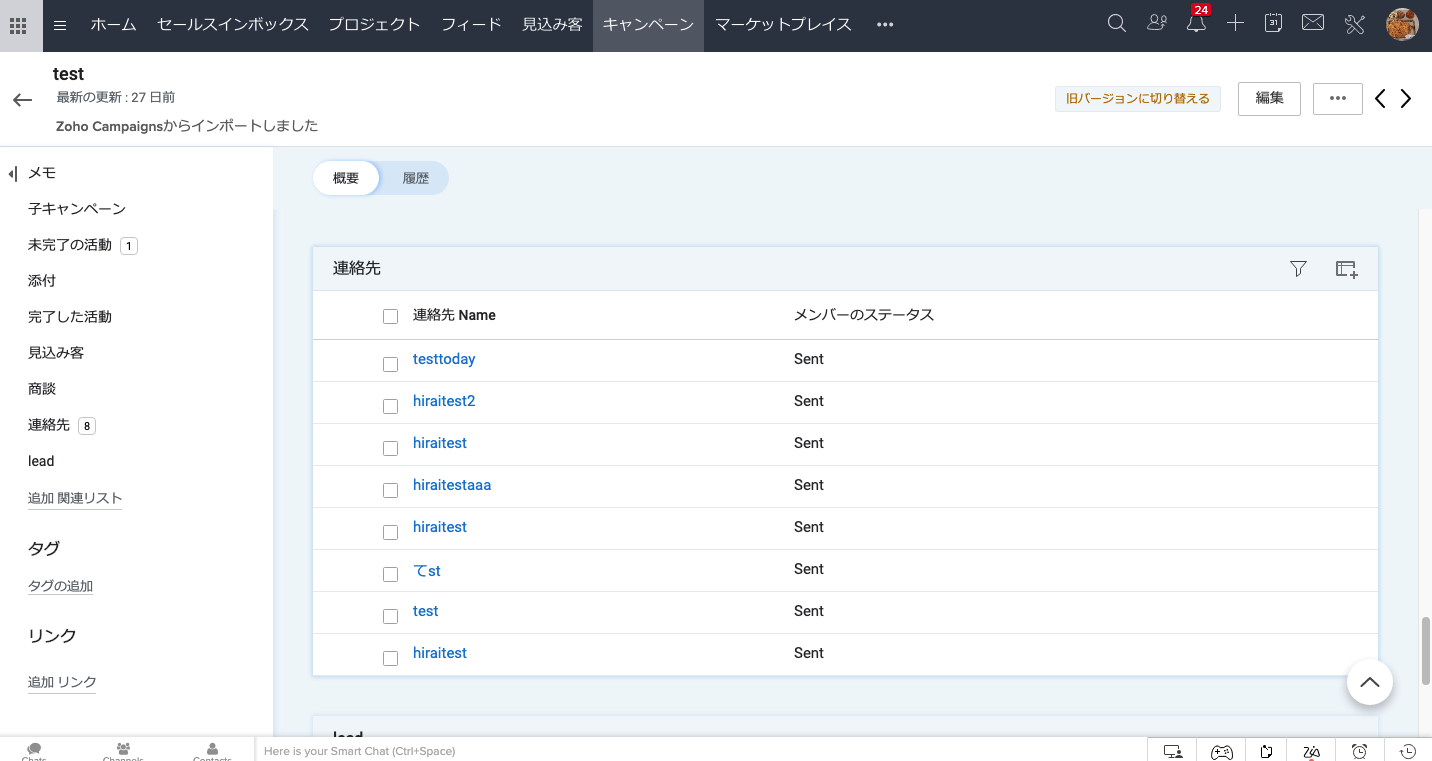This screenshot has width=1432, height=761.
Task: Open the notifications bell icon
Action: [x=1196, y=25]
